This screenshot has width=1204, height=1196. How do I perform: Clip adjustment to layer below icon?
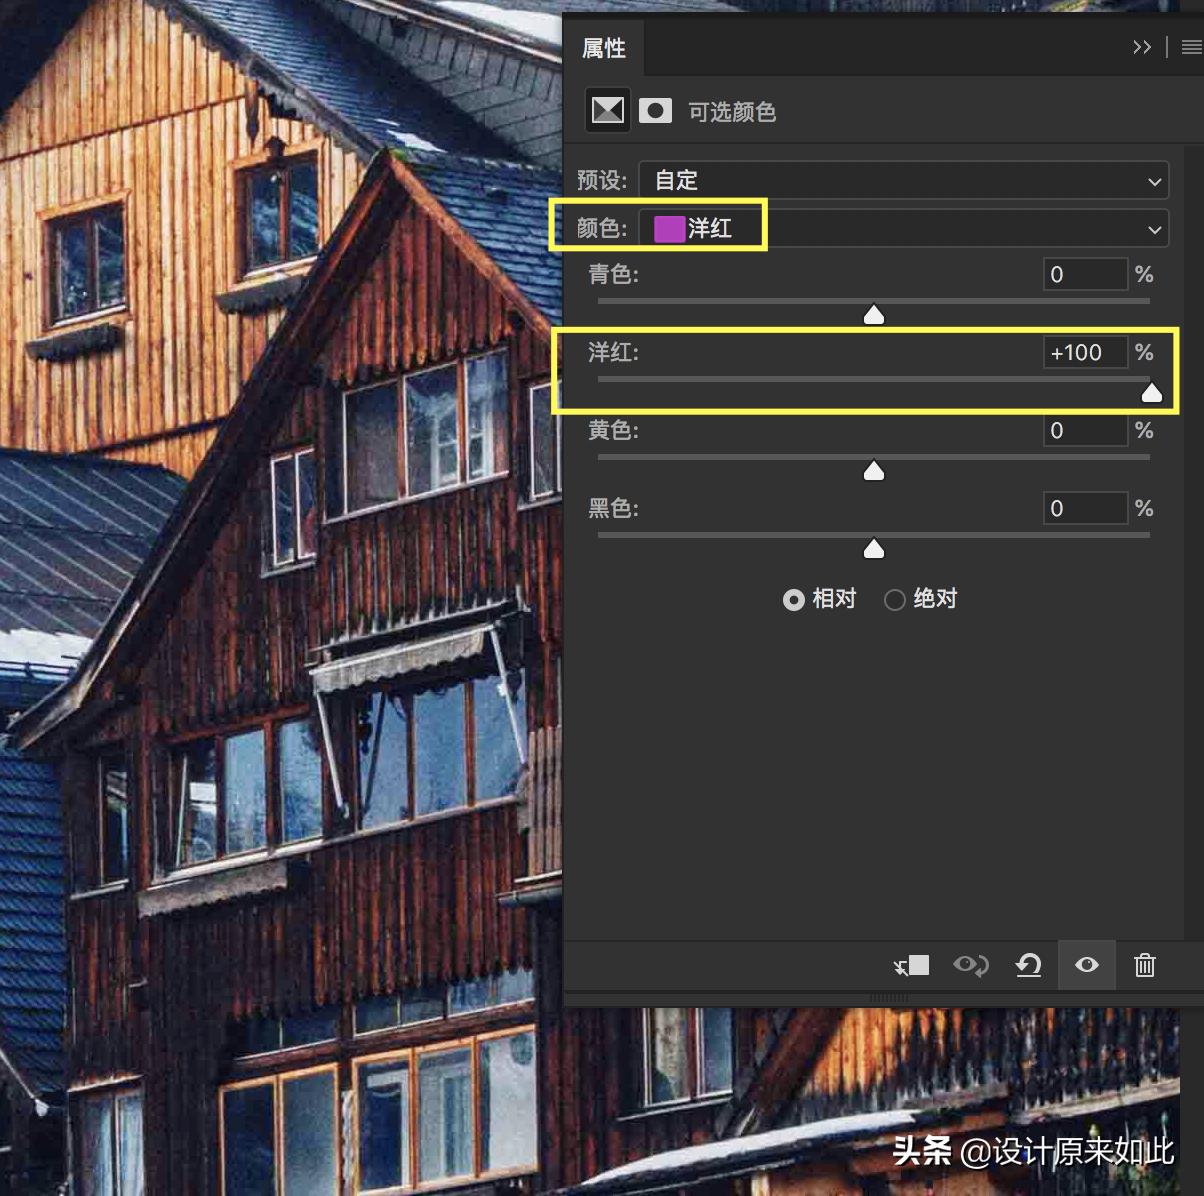point(911,965)
